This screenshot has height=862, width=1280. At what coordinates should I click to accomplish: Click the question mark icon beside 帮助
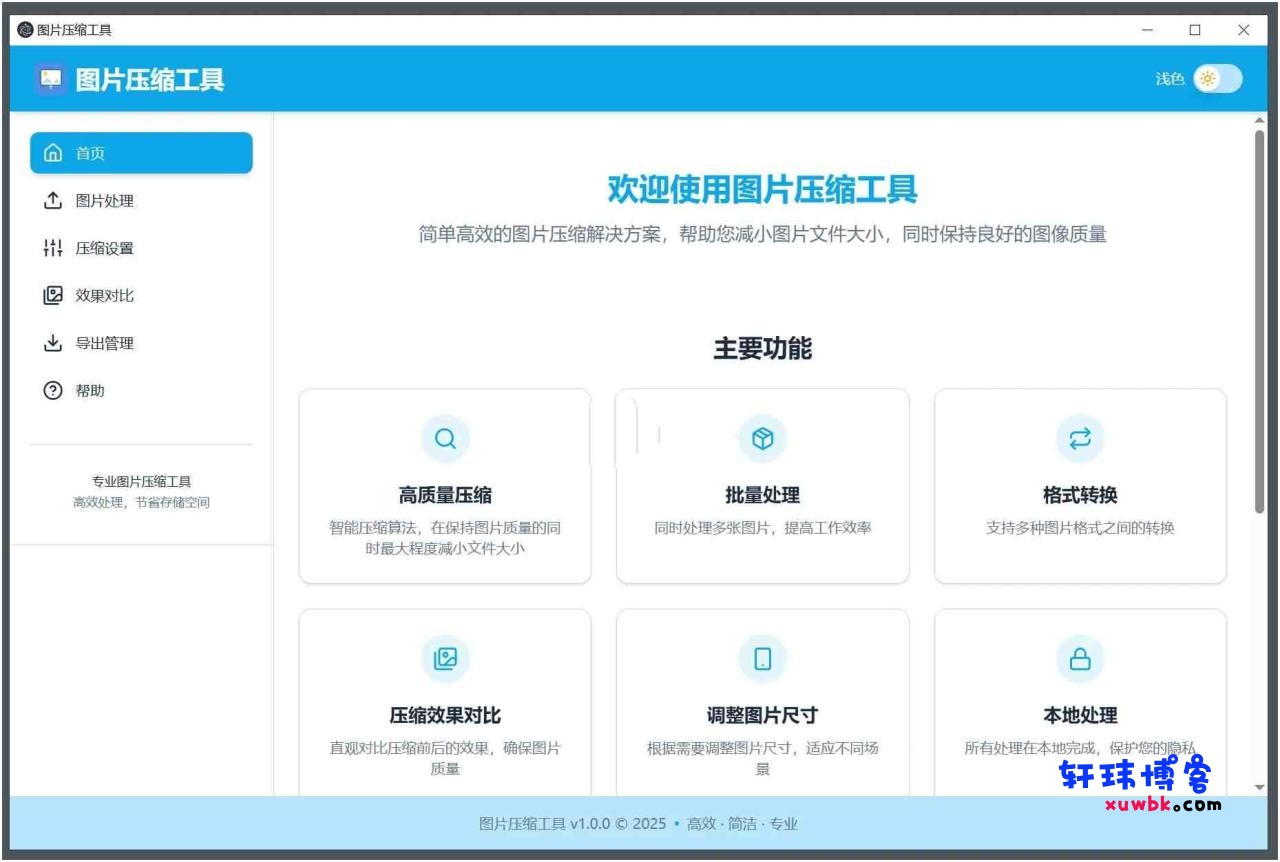click(53, 390)
